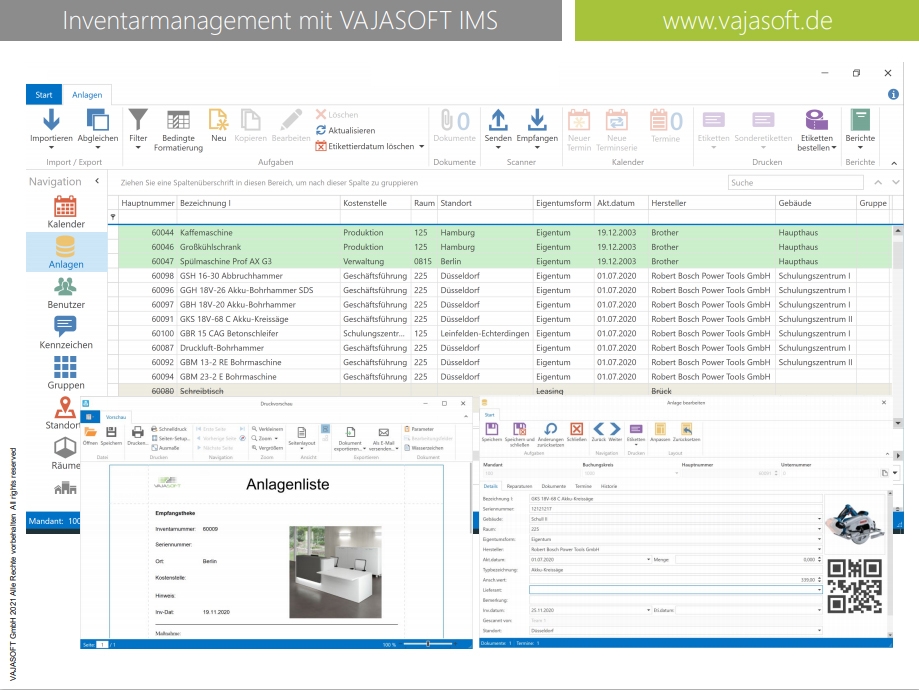The width and height of the screenshot is (919, 690).
Task: Click the info icon at top right
Action: (893, 94)
